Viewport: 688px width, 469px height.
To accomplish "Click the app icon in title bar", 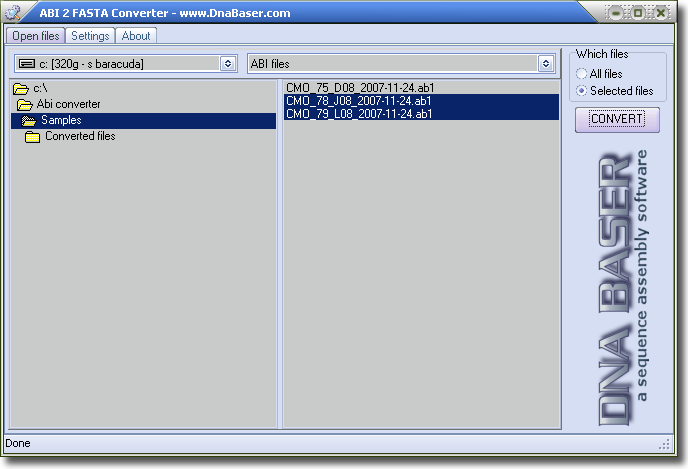I will click(x=12, y=13).
